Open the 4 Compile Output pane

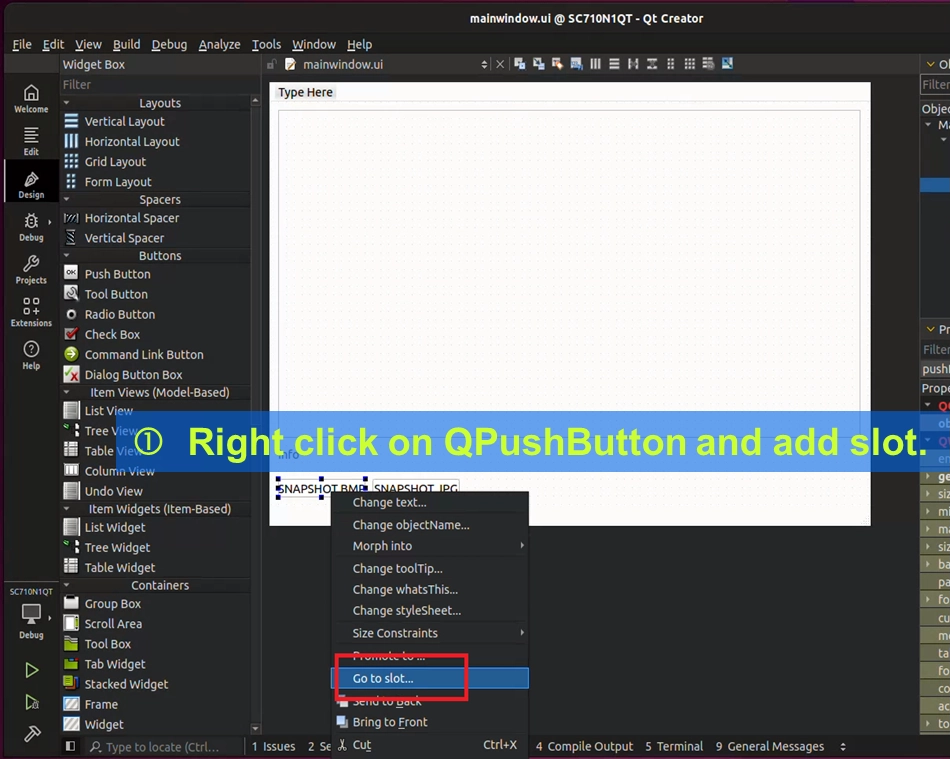point(584,746)
